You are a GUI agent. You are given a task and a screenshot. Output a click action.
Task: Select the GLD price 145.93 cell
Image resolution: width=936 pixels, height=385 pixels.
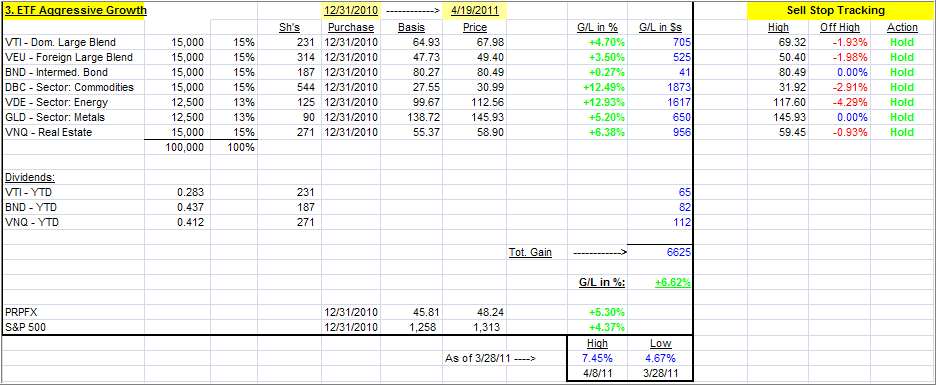click(x=474, y=117)
